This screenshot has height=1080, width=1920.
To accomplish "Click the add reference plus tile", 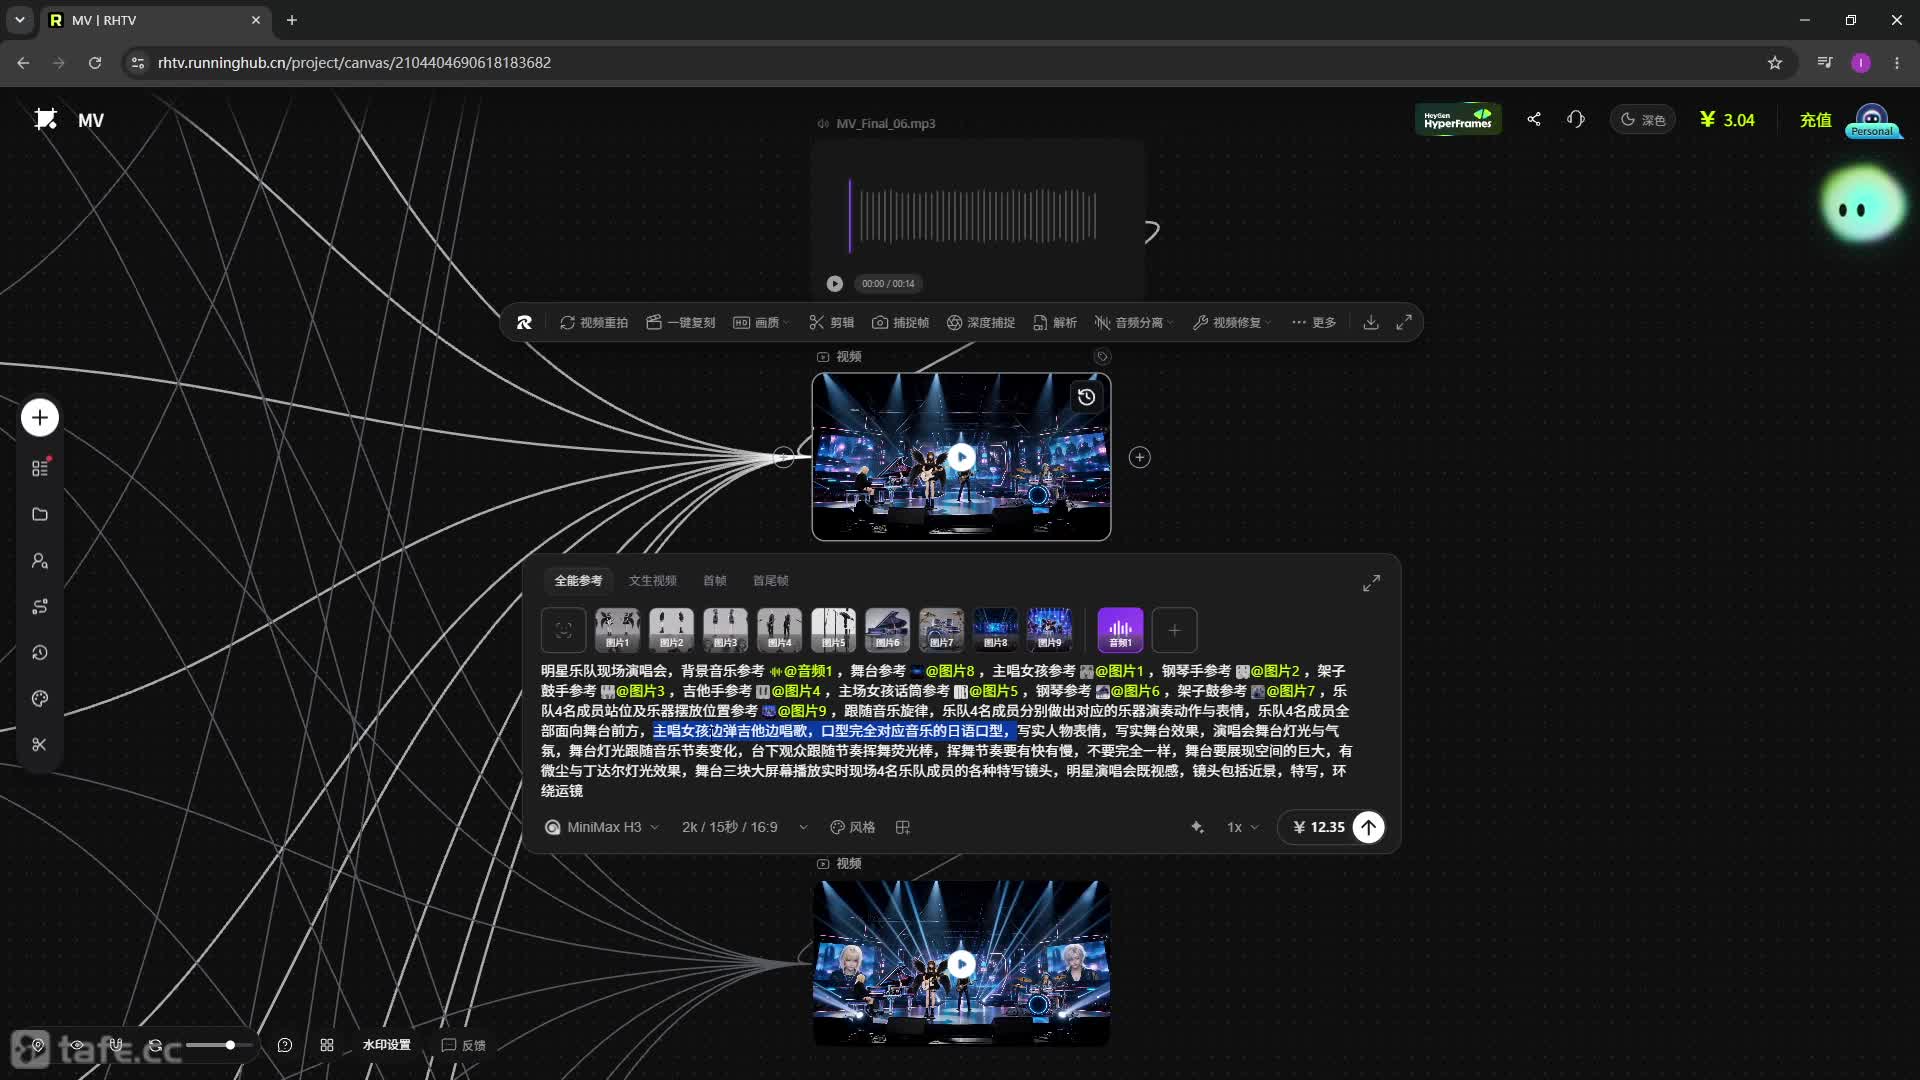I will [1174, 630].
